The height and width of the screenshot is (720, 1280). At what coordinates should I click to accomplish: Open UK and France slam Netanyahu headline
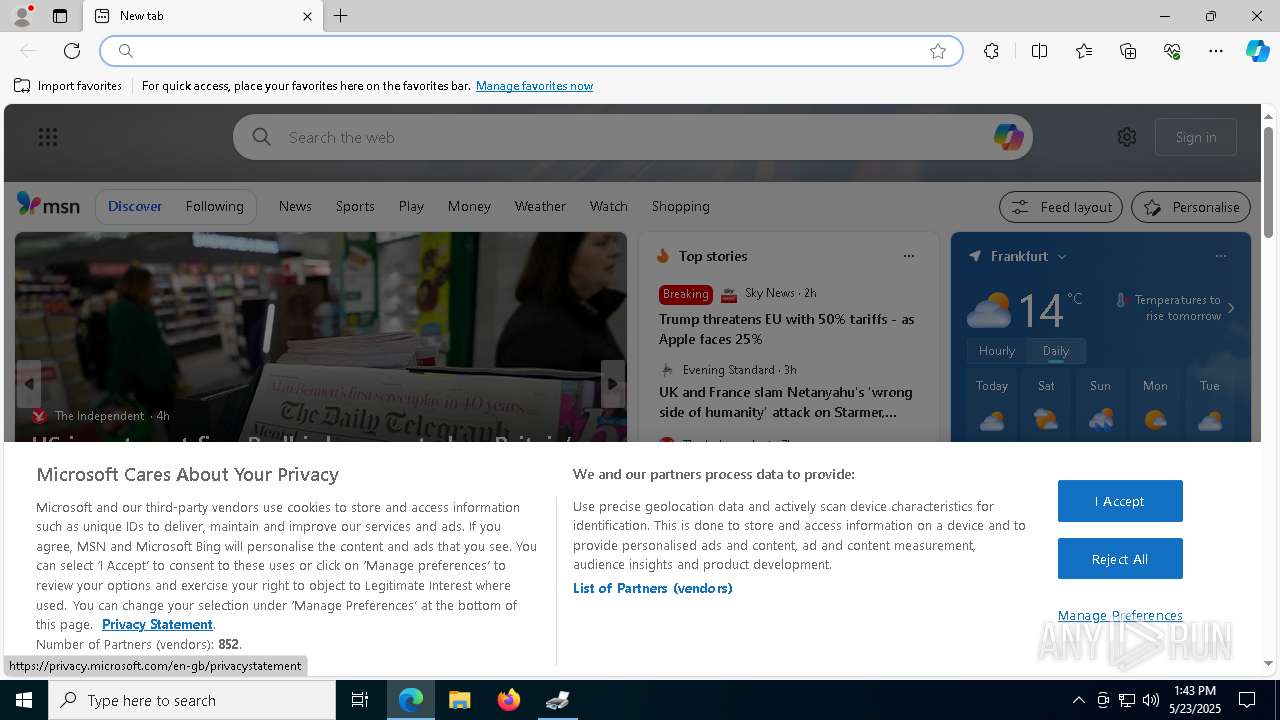(x=786, y=402)
